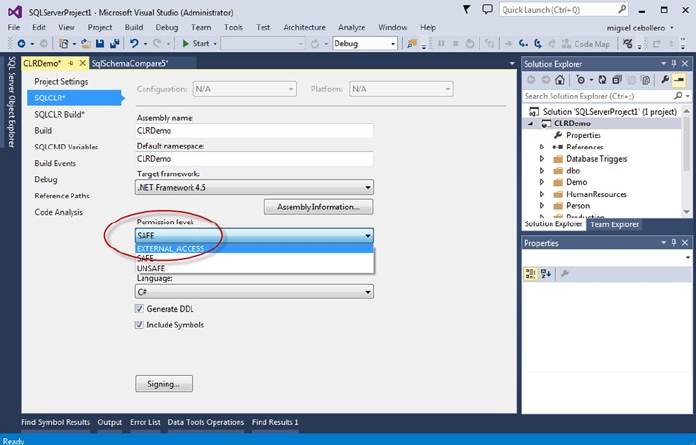Viewport: 696px width, 445px height.
Task: Open the miguel cebollero account menu
Action: [640, 28]
